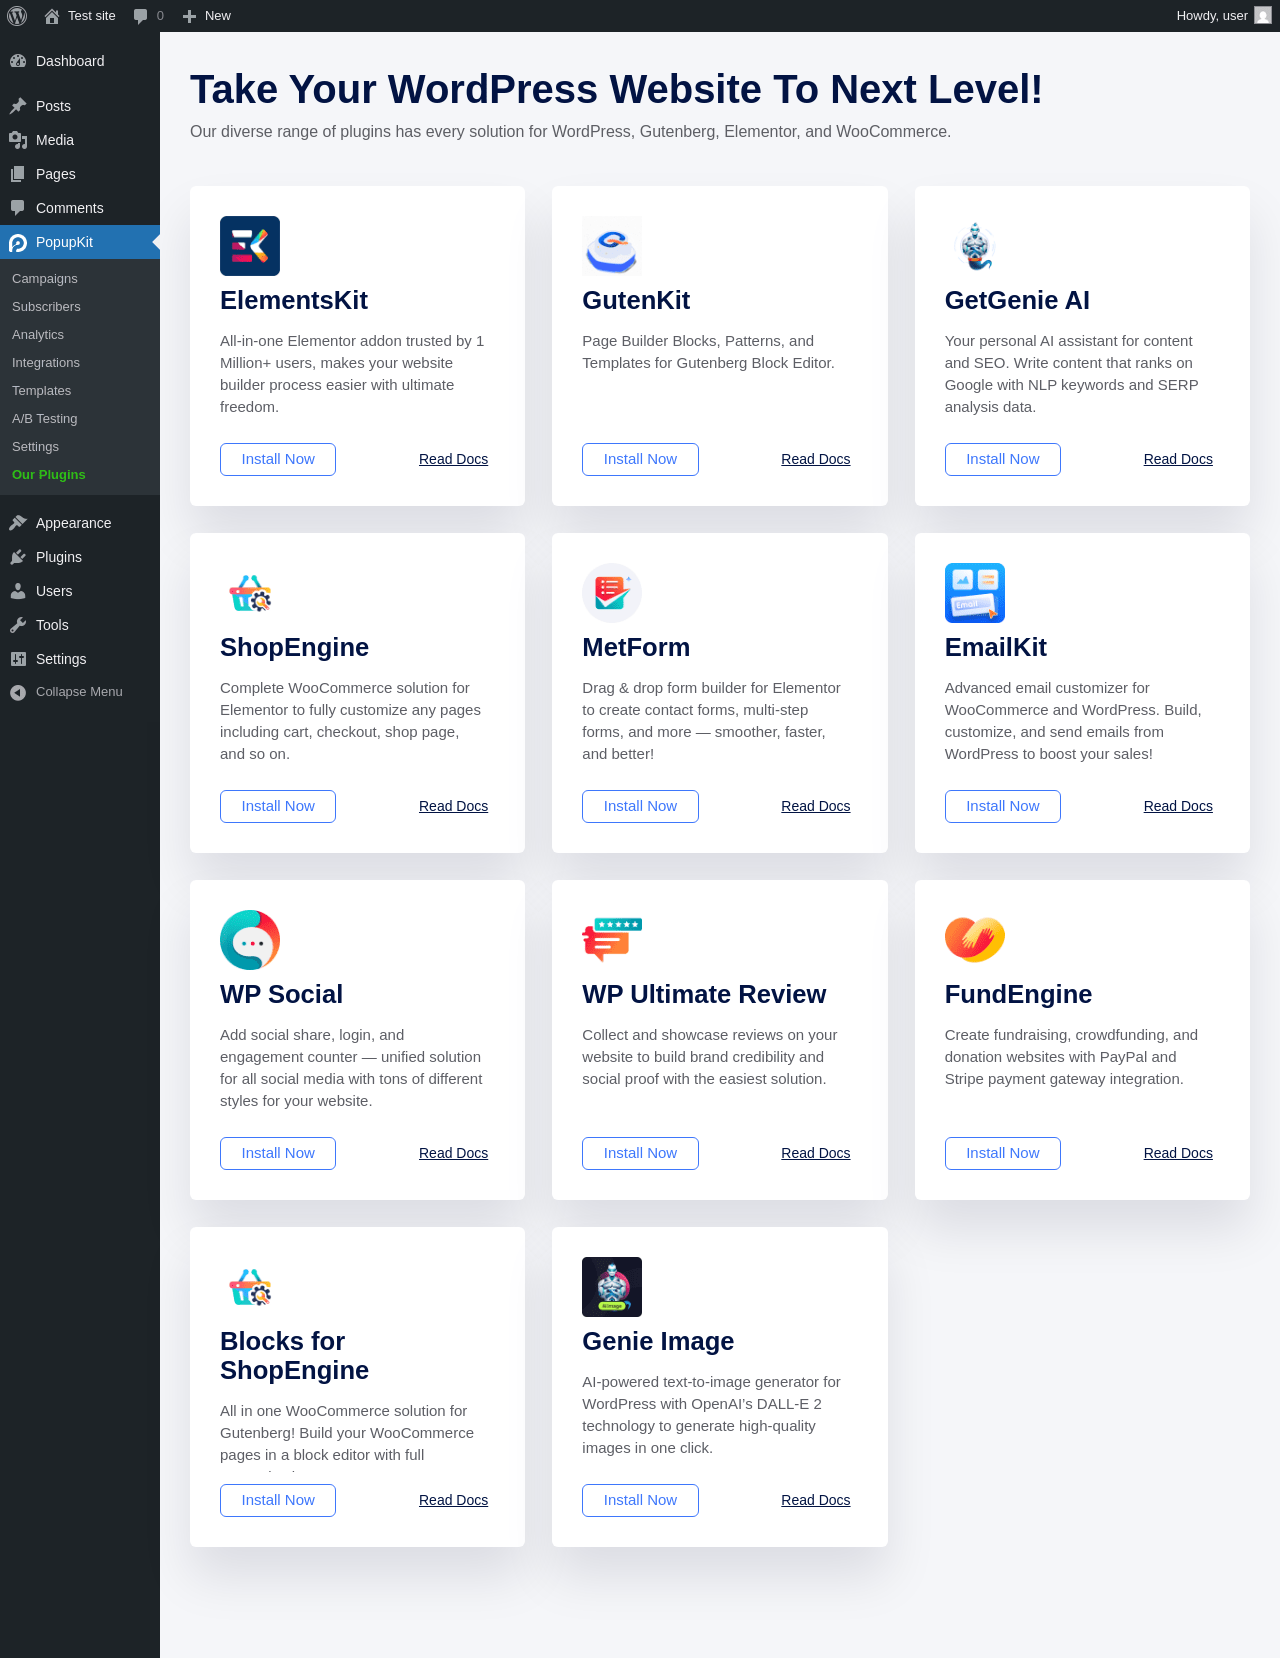Viewport: 1280px width, 1658px height.
Task: Select Our Plugins submenu item
Action: point(49,475)
